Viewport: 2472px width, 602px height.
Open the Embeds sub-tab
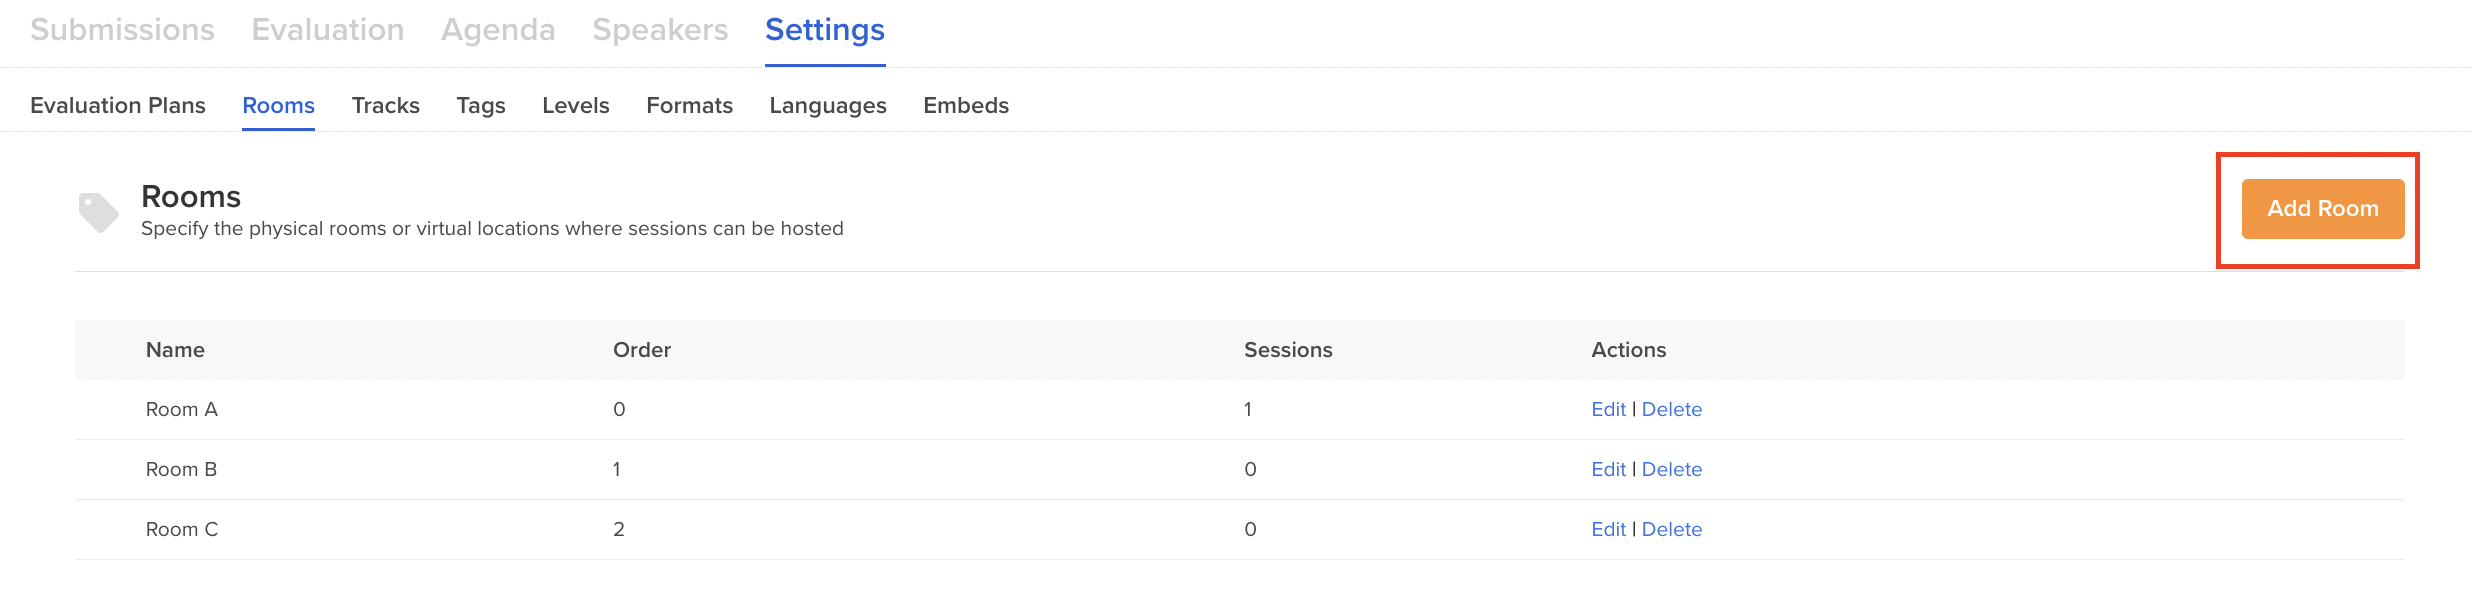pyautogui.click(x=966, y=105)
